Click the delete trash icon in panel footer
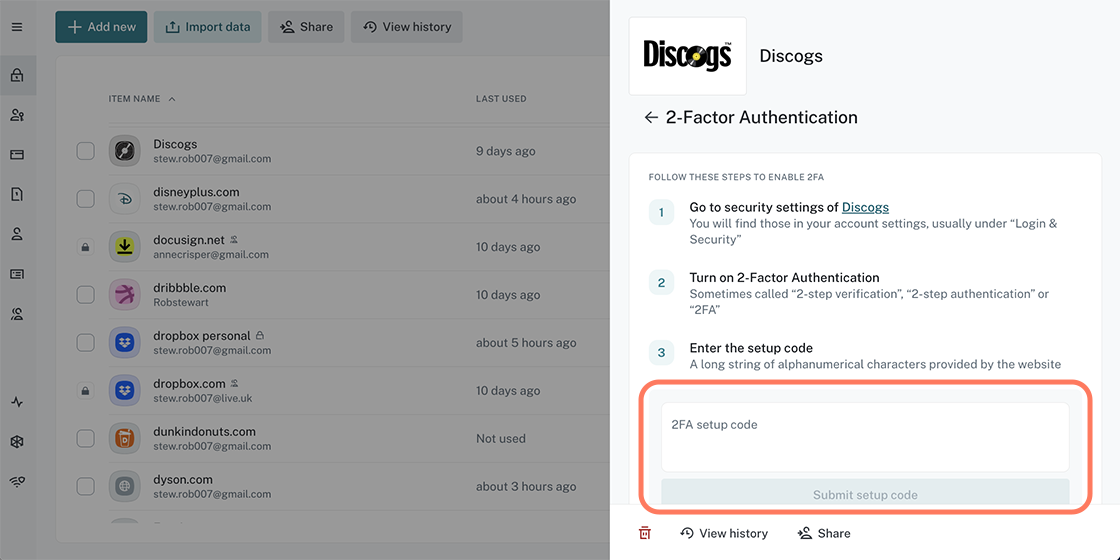Screen dimensions: 1120x560 645,533
